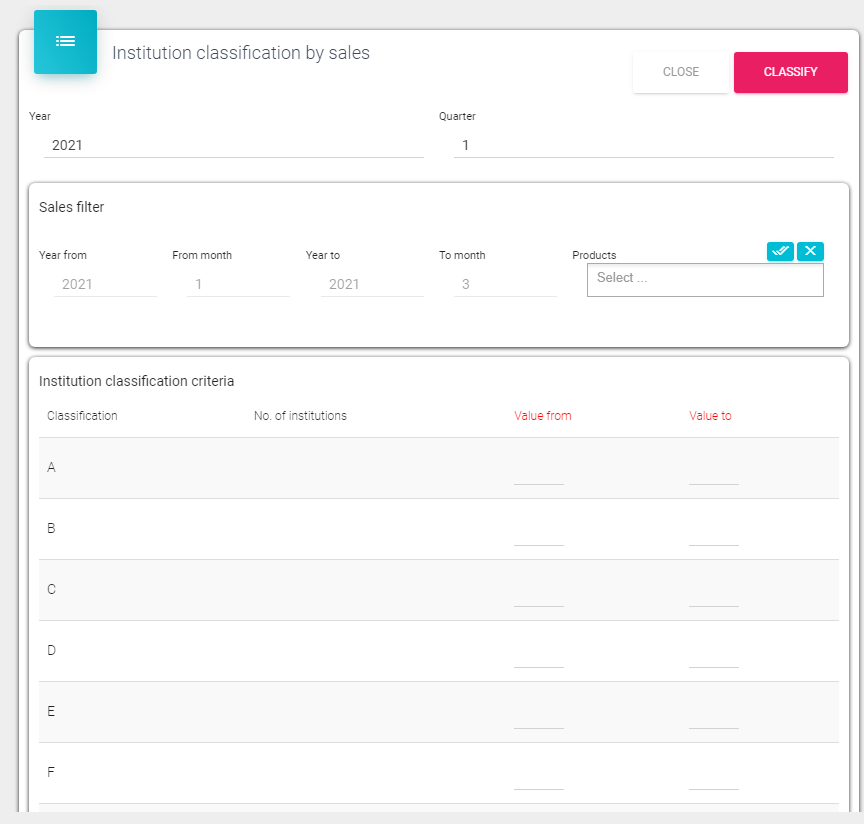864x824 pixels.
Task: Click the Quarter input field
Action: pyautogui.click(x=643, y=145)
